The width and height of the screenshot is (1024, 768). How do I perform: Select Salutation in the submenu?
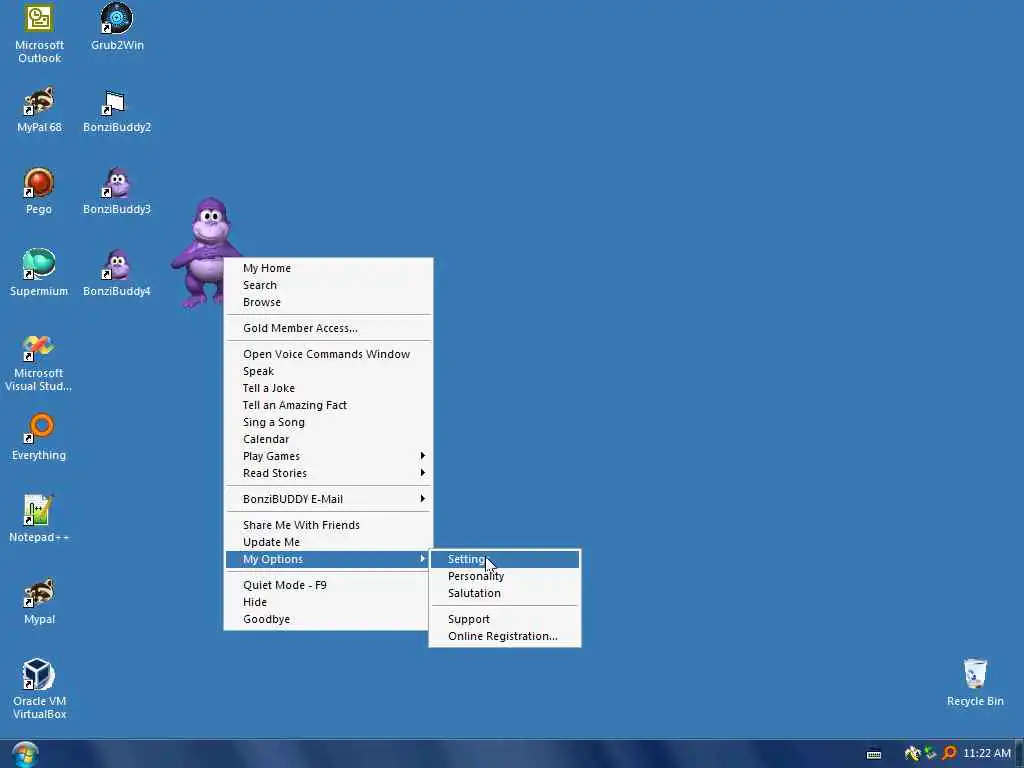point(505,593)
